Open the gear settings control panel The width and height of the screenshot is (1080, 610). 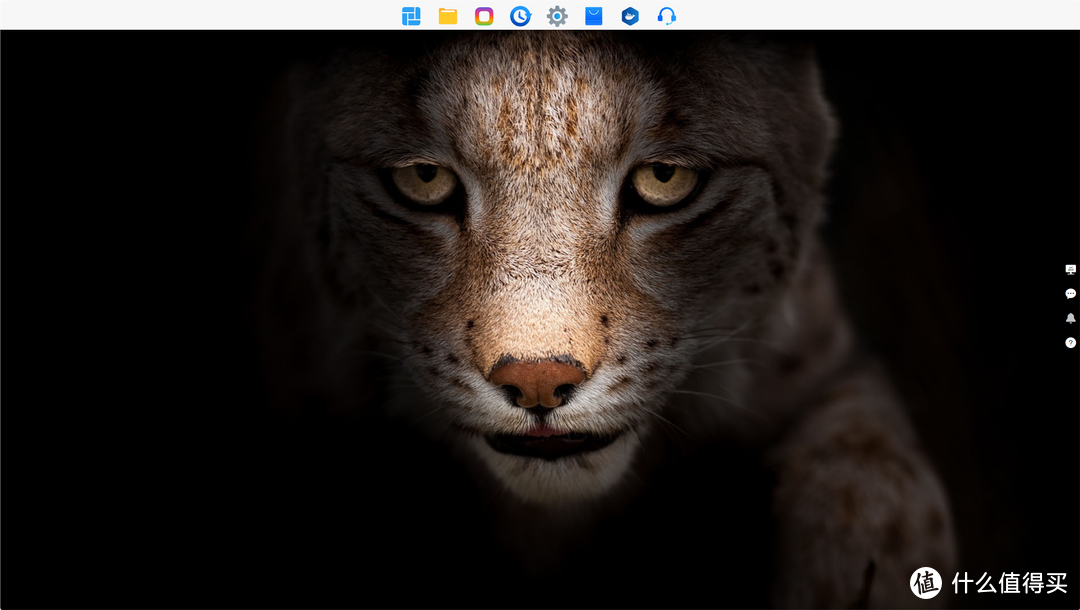pyautogui.click(x=557, y=16)
